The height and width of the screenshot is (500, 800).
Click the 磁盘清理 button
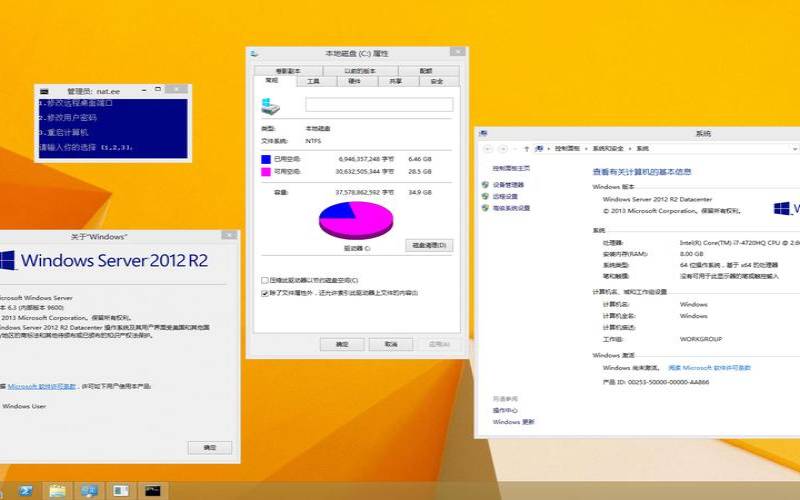pos(429,245)
